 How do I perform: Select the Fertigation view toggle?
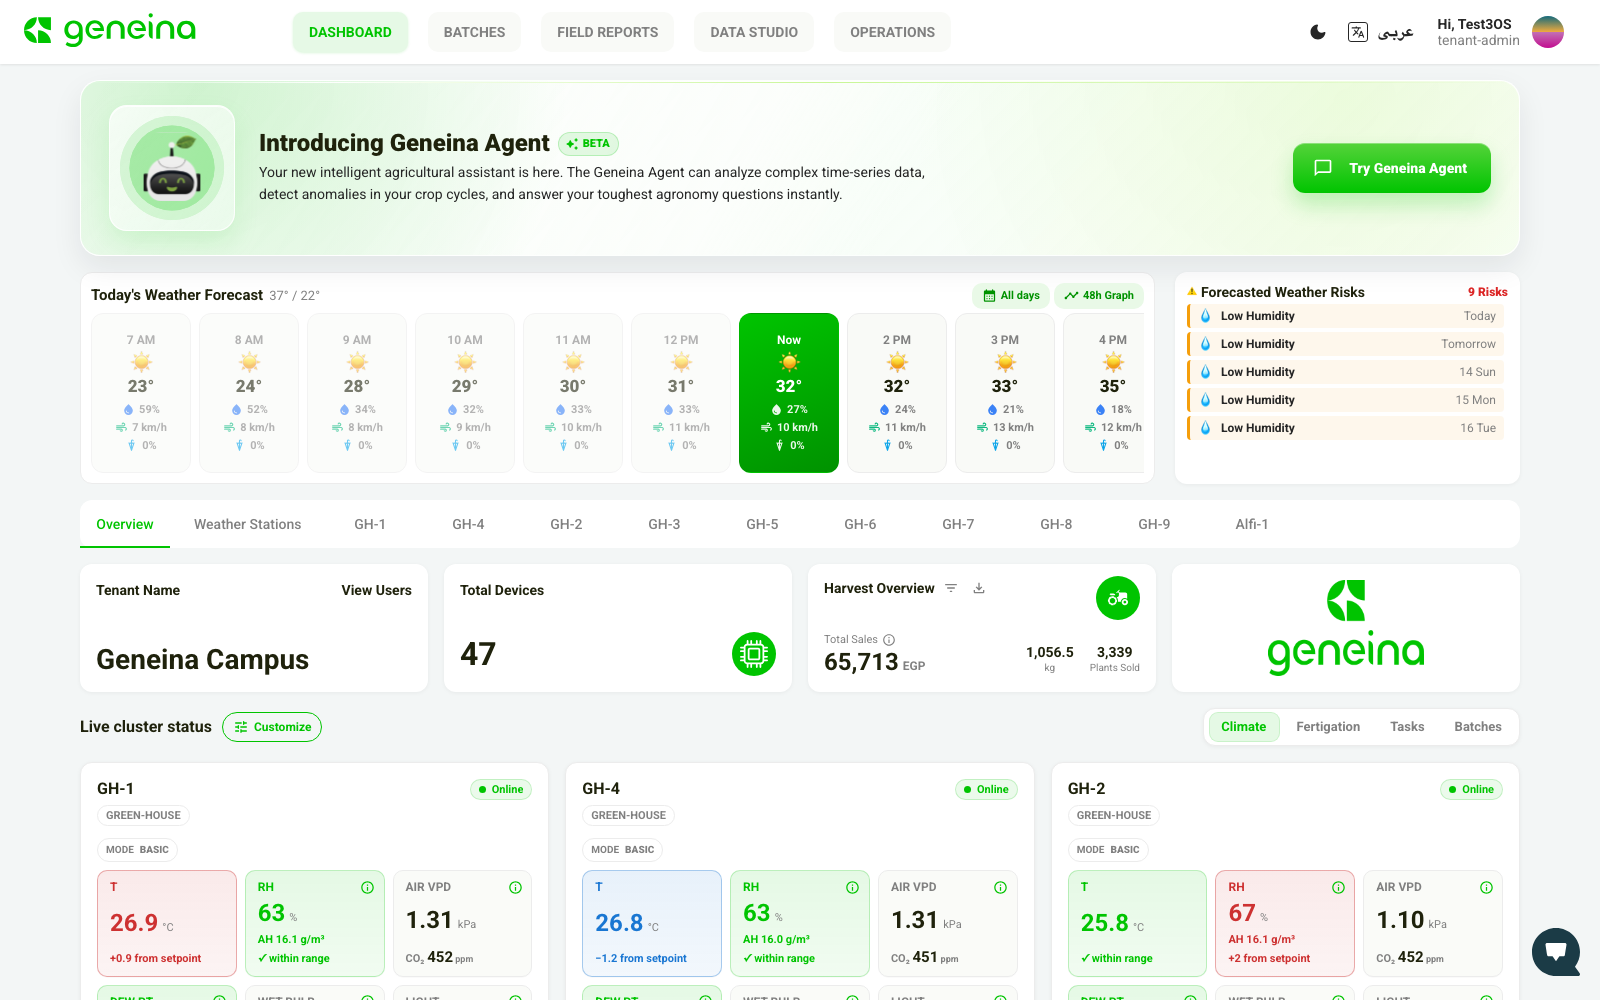(x=1328, y=727)
